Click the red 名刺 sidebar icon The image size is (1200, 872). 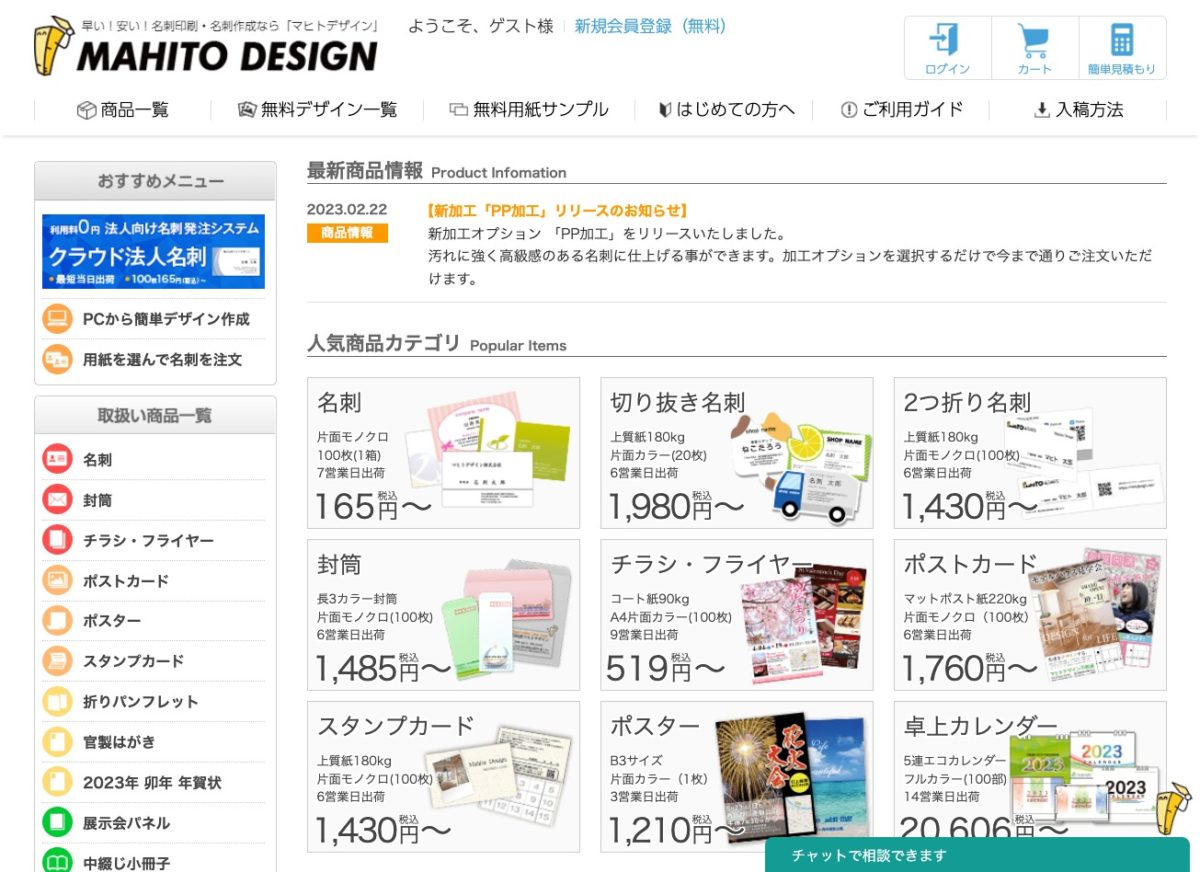[57, 459]
